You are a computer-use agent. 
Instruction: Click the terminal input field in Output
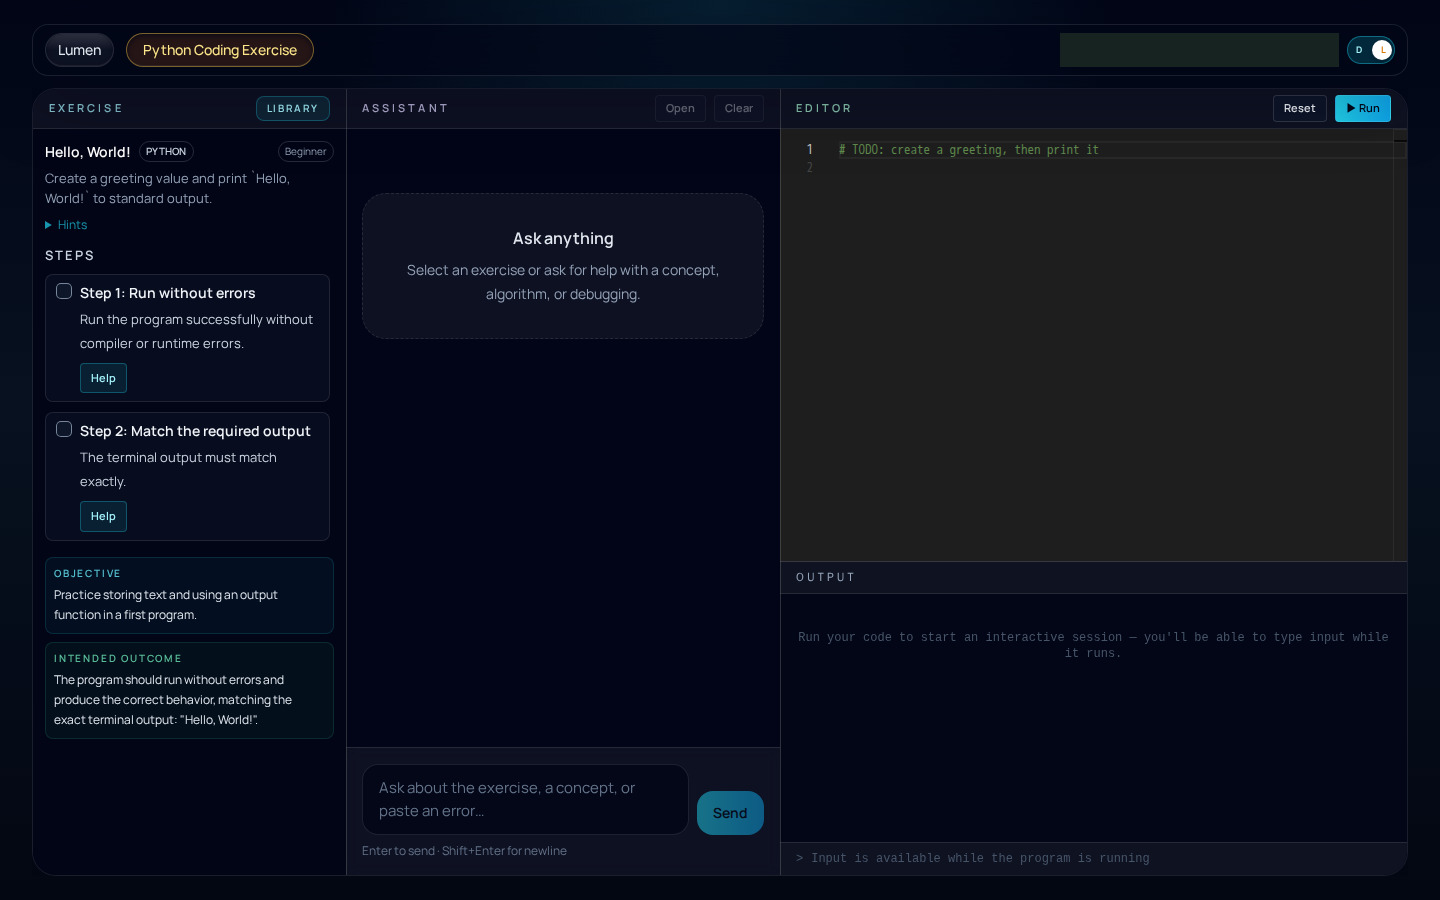click(x=1094, y=858)
